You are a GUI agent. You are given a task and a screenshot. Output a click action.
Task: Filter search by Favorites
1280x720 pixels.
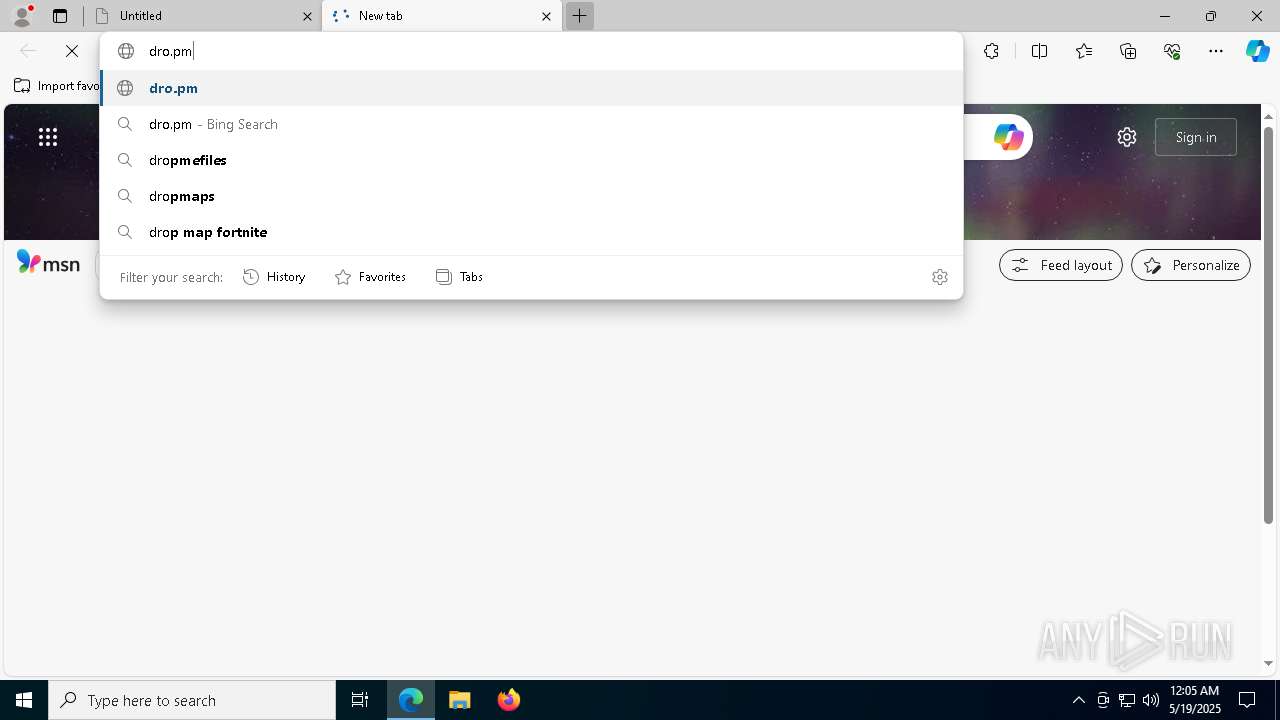(370, 277)
